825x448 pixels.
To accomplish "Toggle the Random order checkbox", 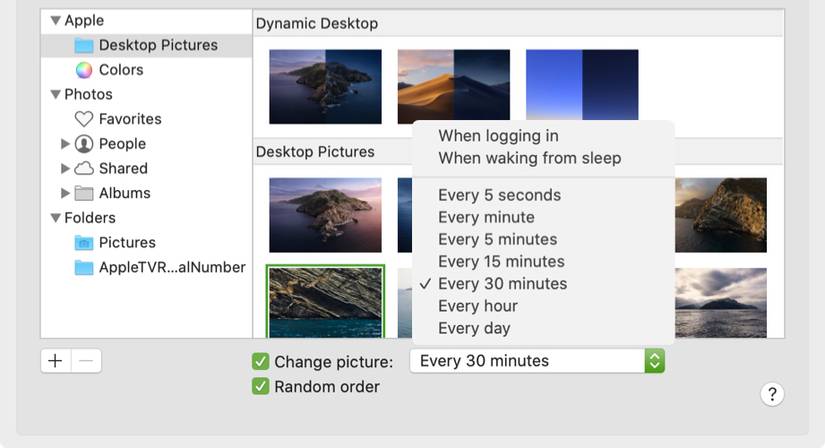I will [x=260, y=386].
